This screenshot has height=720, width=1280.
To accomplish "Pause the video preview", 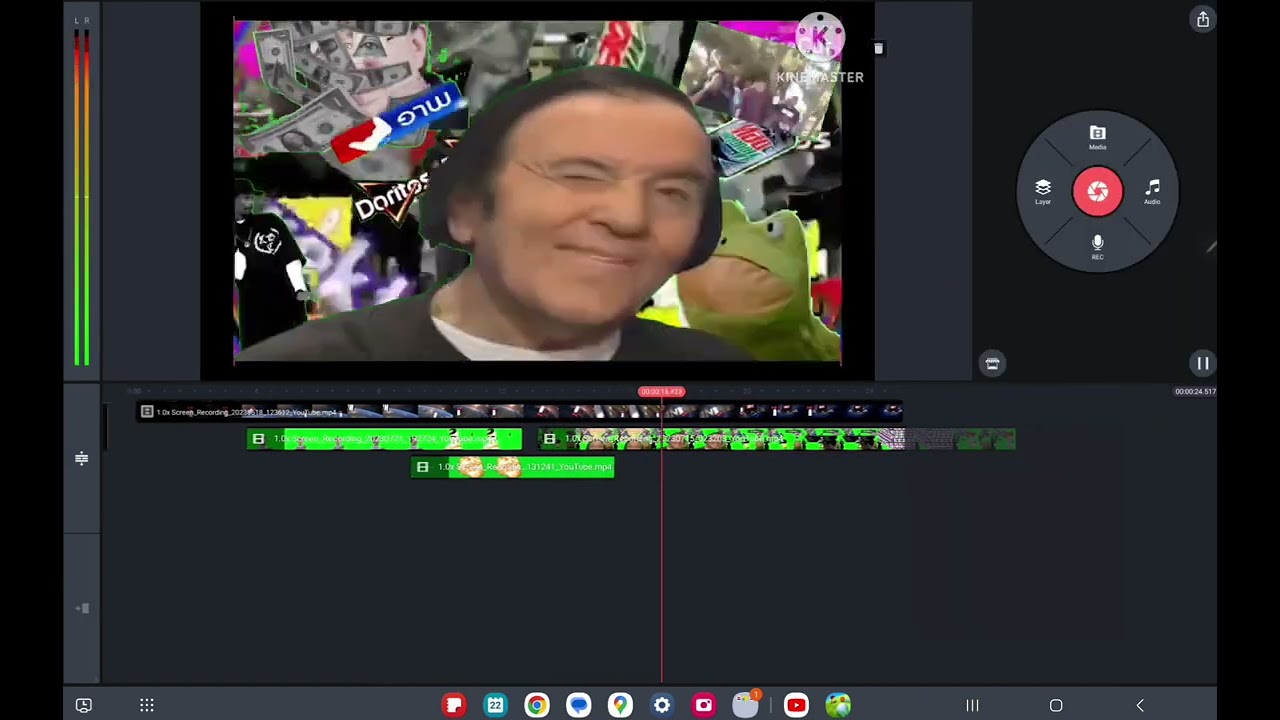I will [x=1202, y=364].
